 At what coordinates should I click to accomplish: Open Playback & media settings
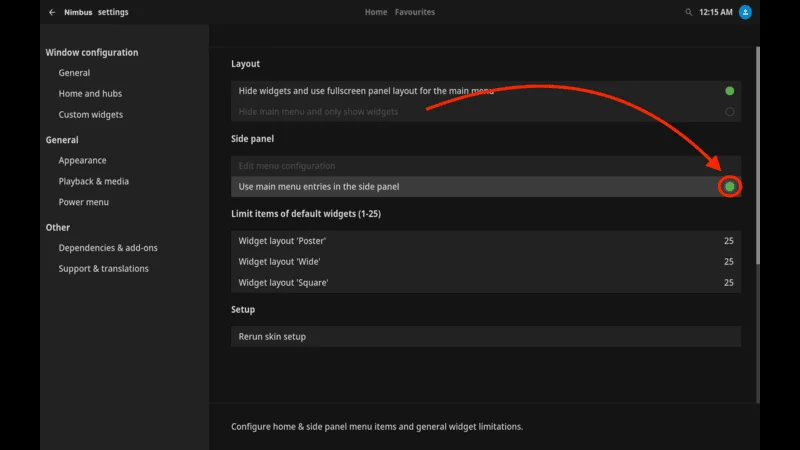[94, 181]
